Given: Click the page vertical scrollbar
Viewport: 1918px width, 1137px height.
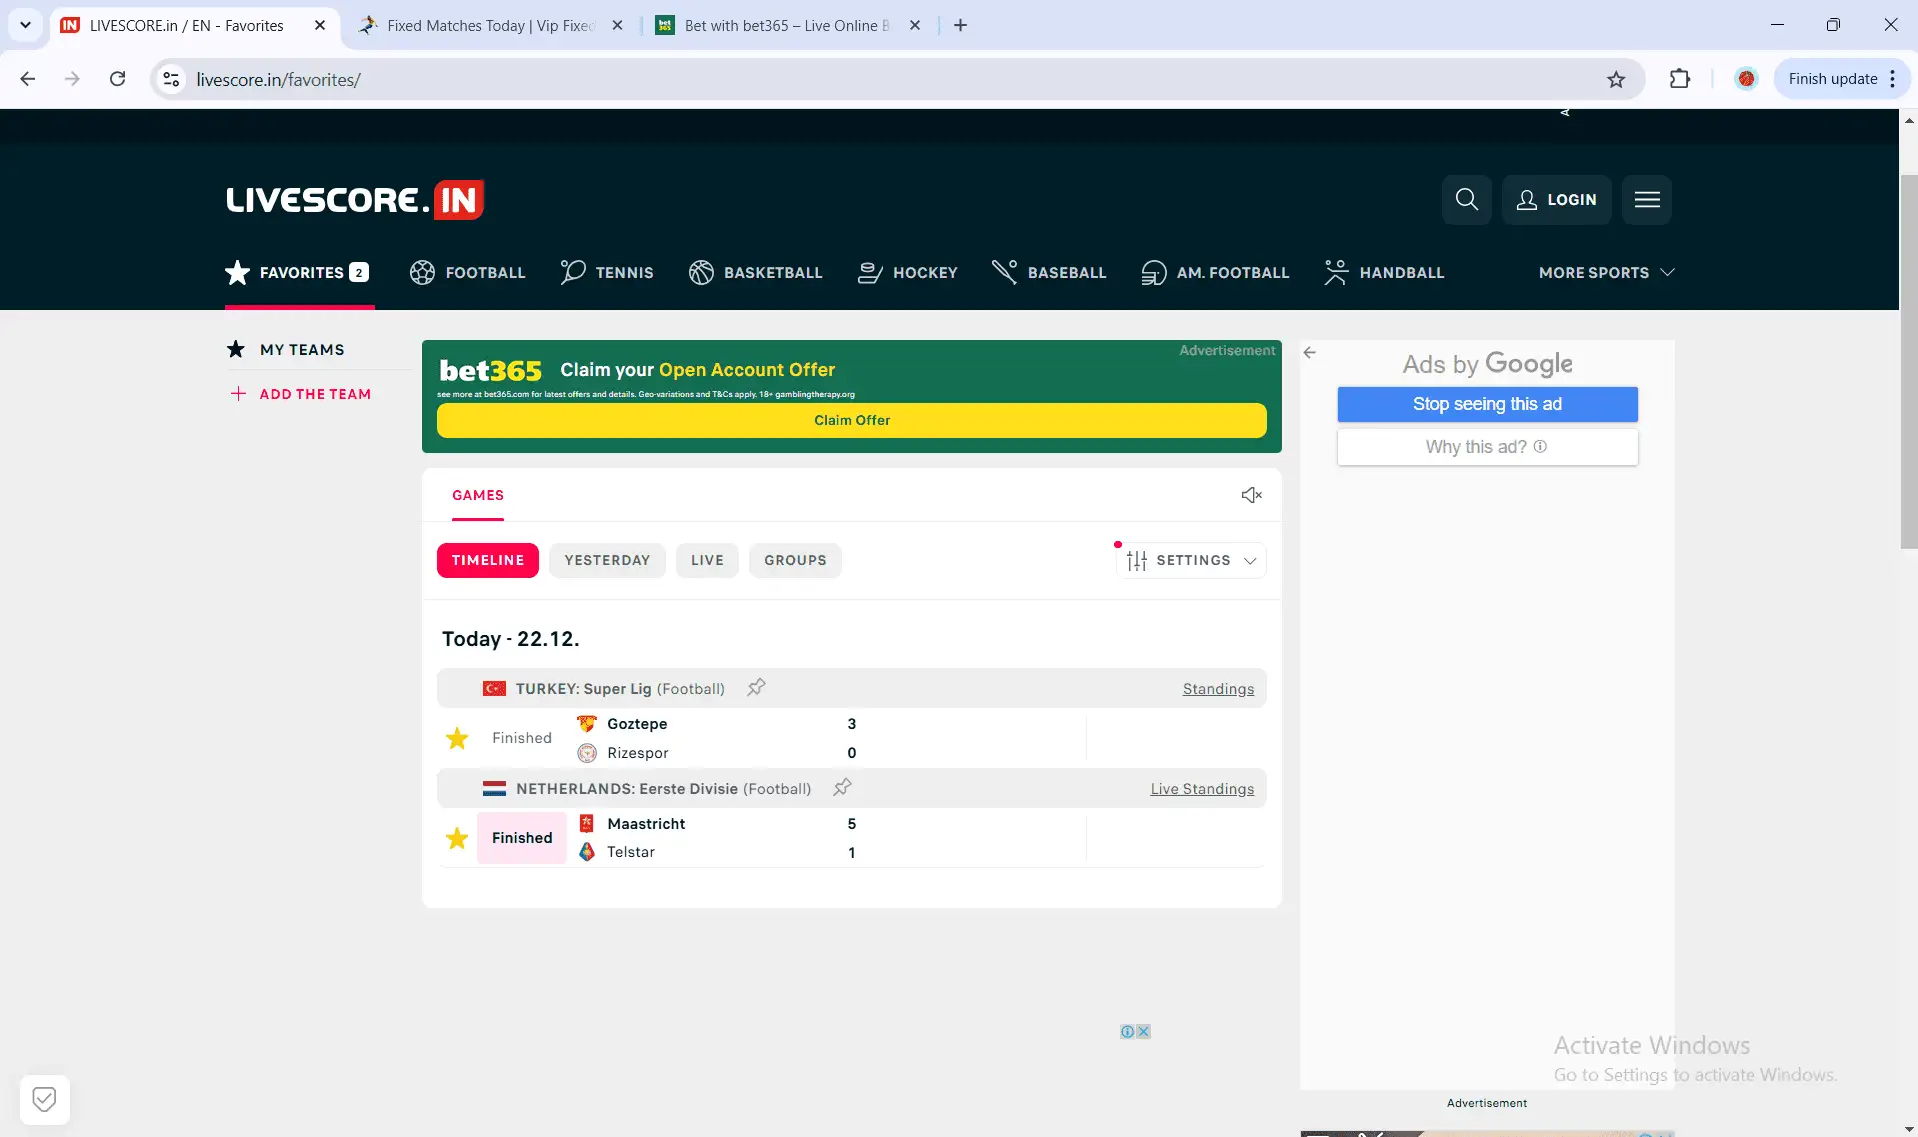Looking at the screenshot, I should pos(1908,360).
